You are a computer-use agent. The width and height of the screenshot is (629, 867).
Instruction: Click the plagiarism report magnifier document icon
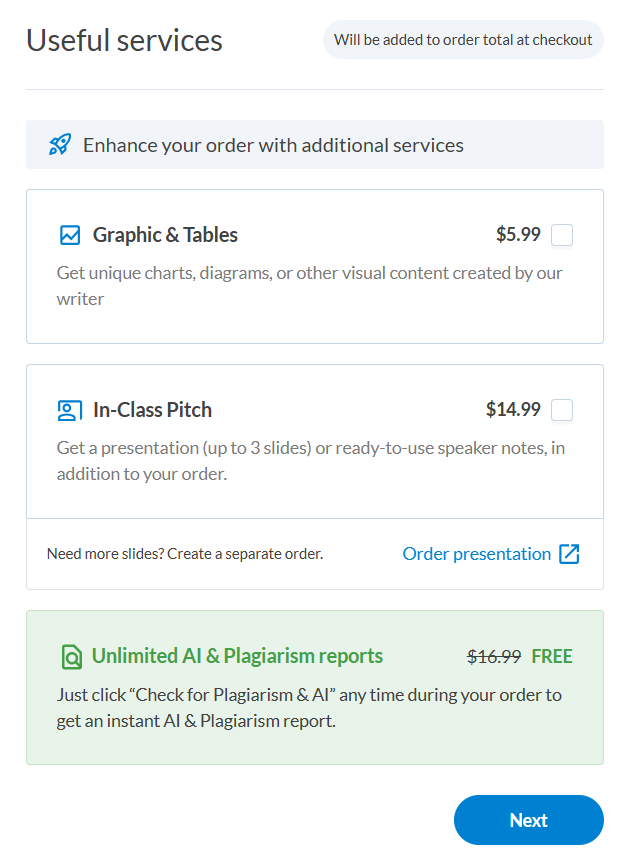tap(70, 657)
